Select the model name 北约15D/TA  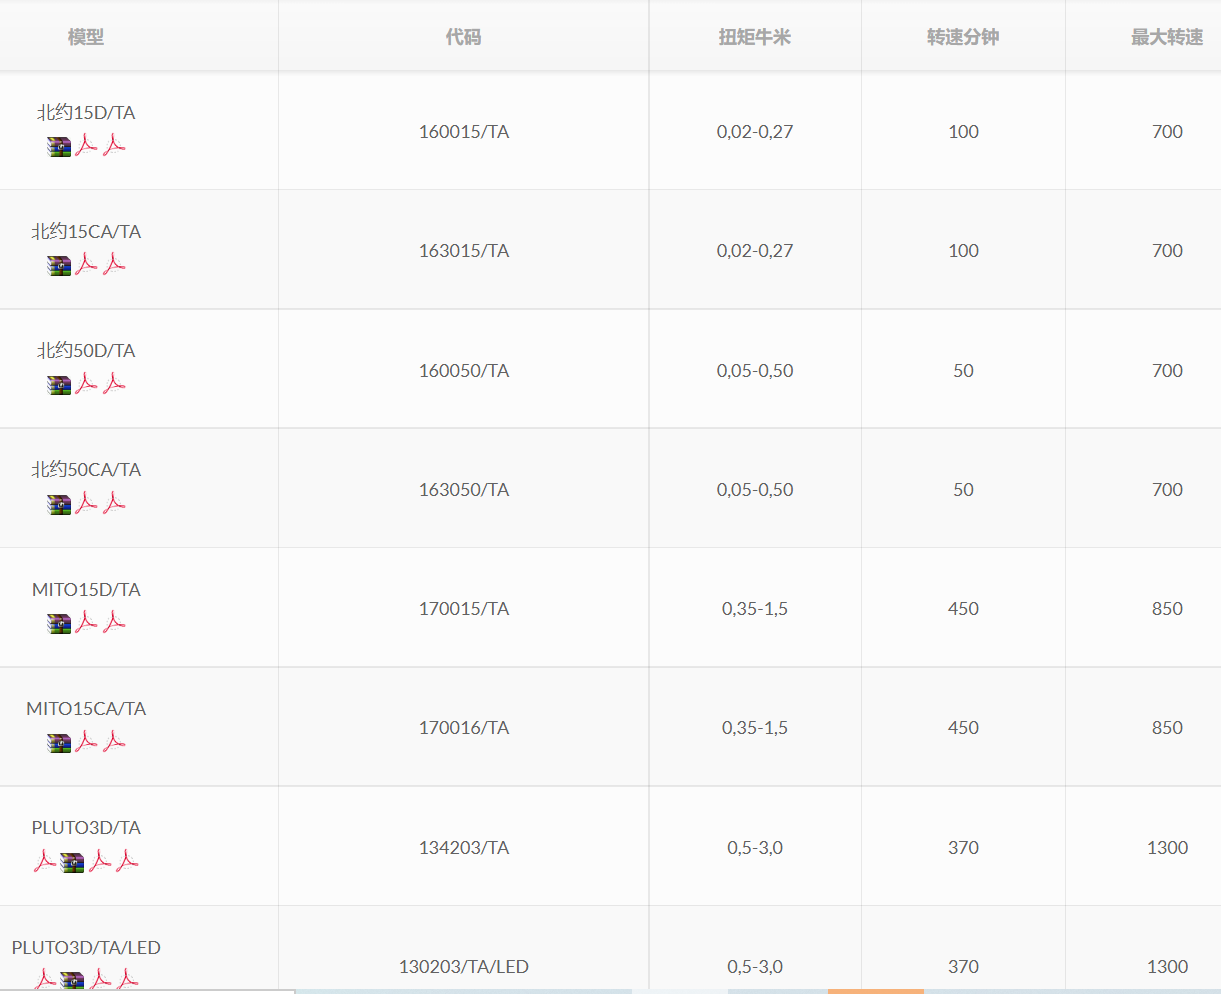(x=86, y=113)
